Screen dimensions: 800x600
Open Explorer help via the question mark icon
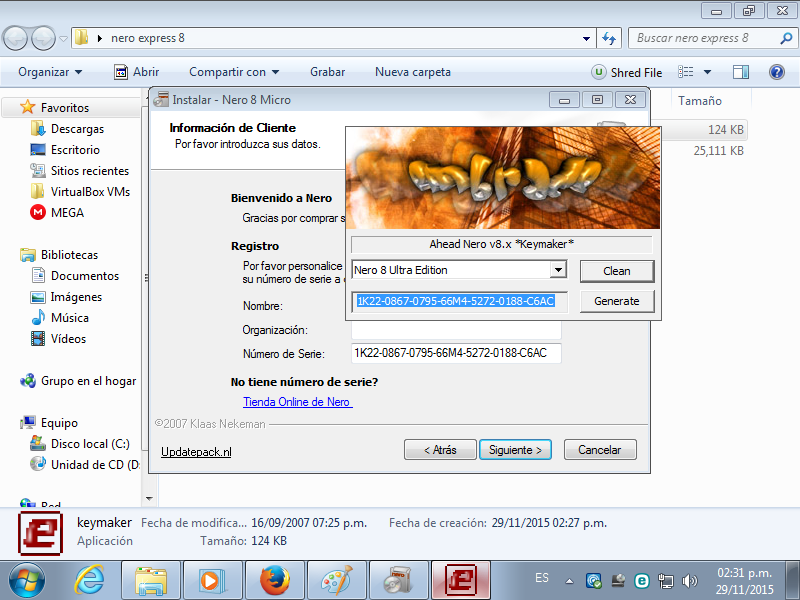click(777, 72)
